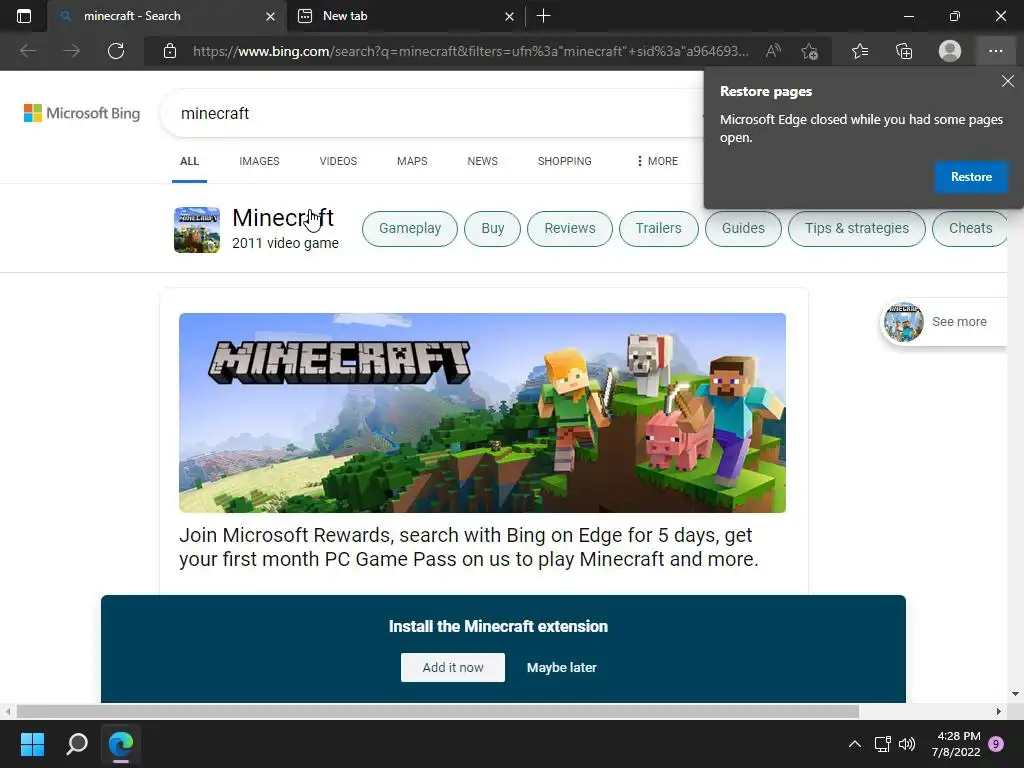Switch to the minecraft - Search tab
The height and width of the screenshot is (768, 1024).
coord(167,16)
